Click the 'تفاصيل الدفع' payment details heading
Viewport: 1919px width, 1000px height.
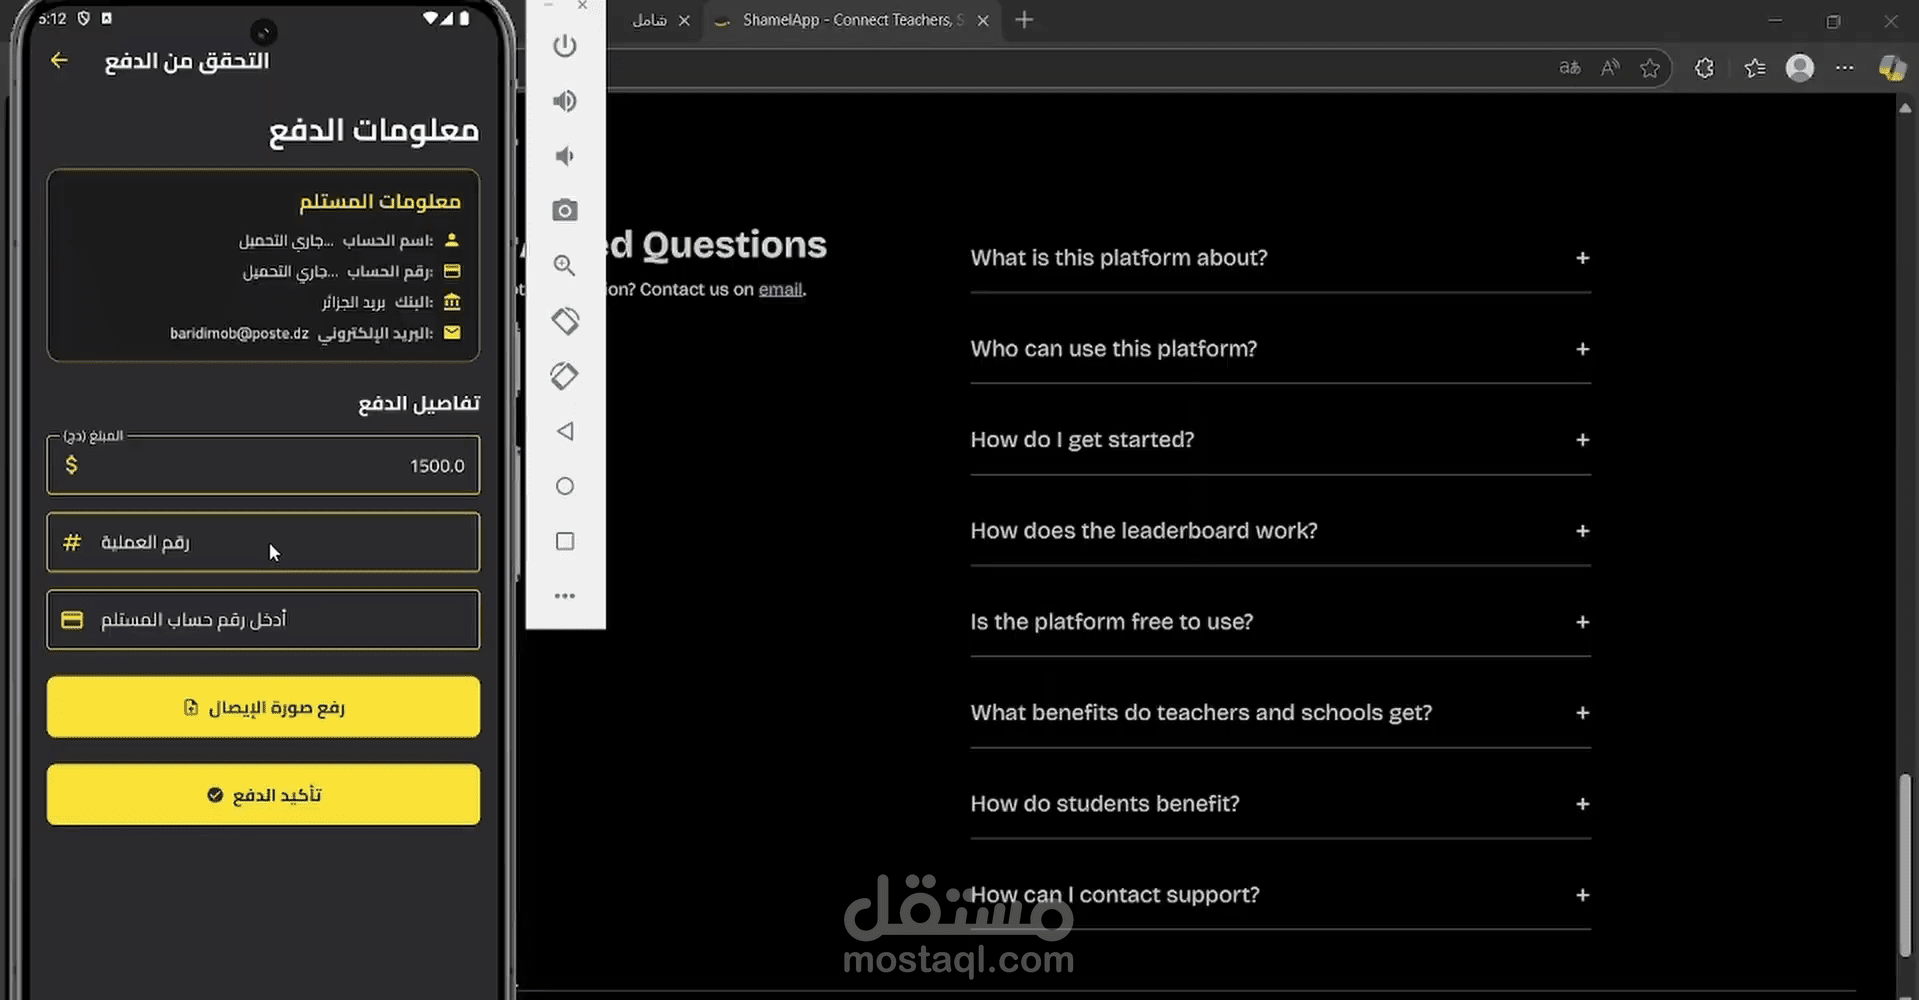click(x=419, y=403)
